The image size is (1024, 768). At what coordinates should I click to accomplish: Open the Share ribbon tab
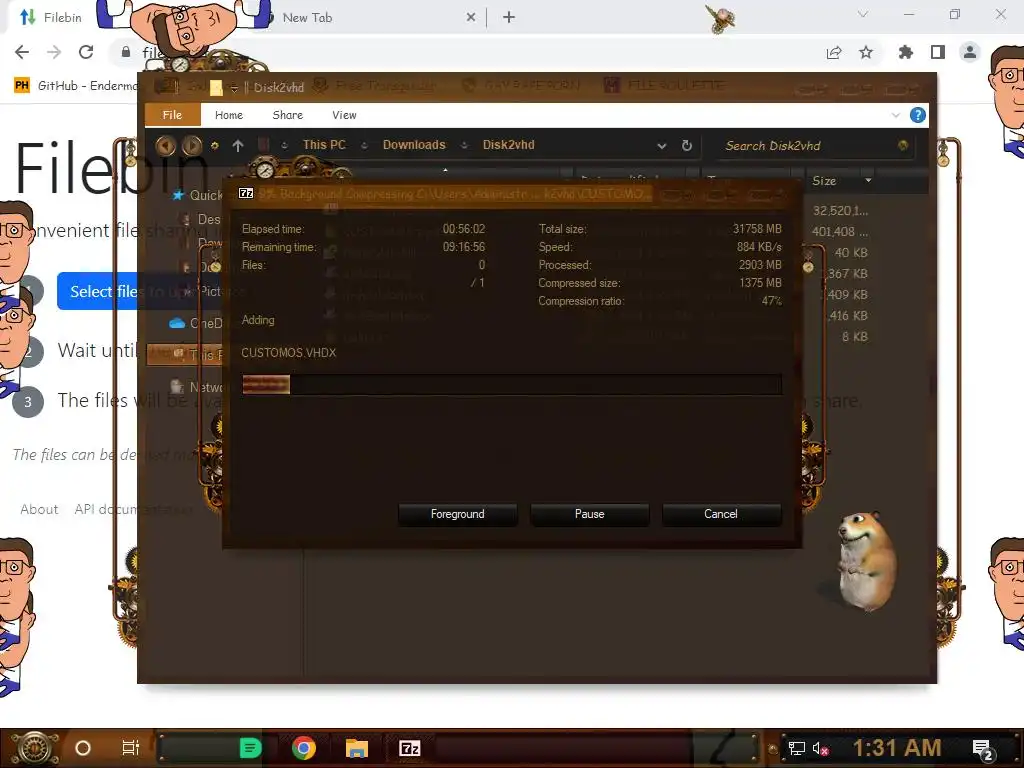pos(287,115)
